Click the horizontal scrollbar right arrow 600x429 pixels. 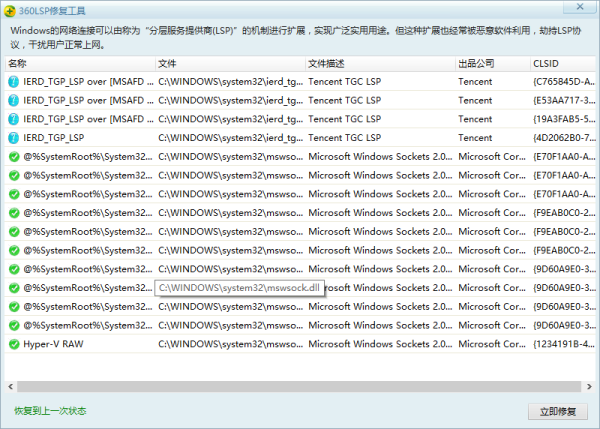pyautogui.click(x=589, y=387)
